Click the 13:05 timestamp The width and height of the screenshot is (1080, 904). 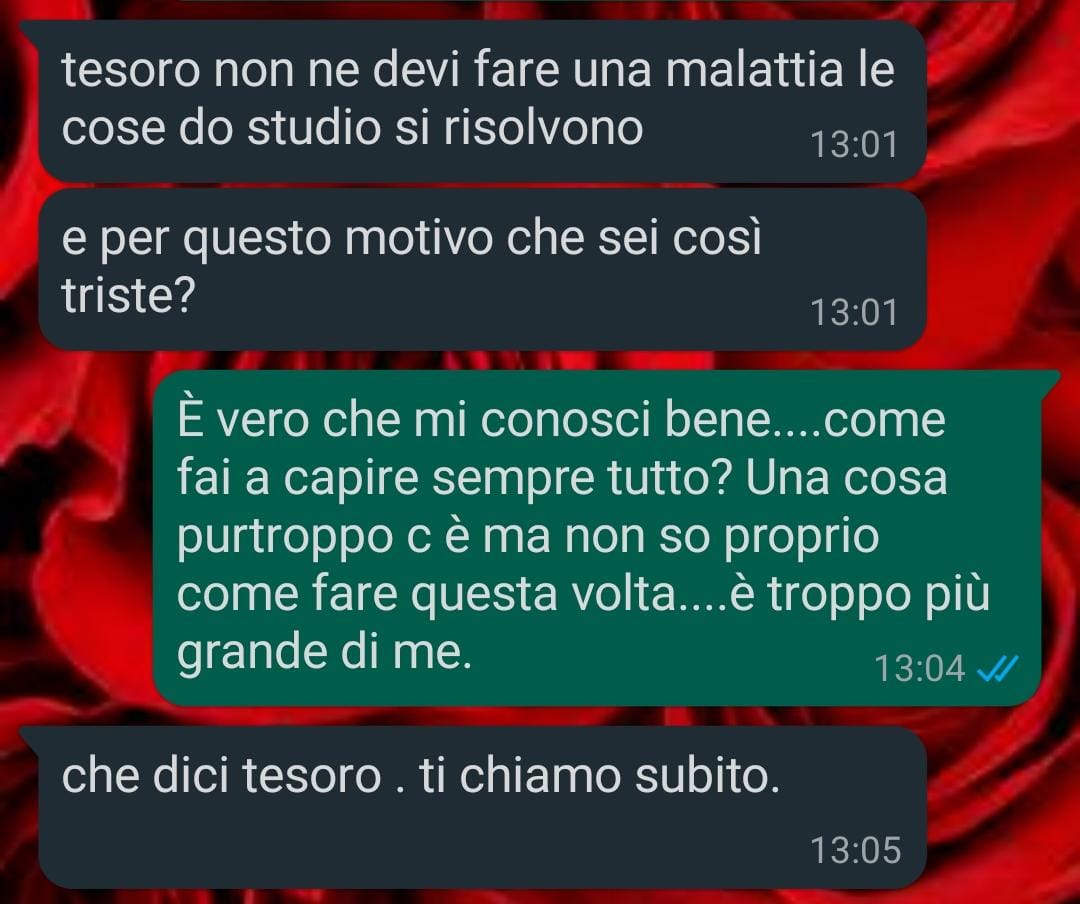click(855, 850)
